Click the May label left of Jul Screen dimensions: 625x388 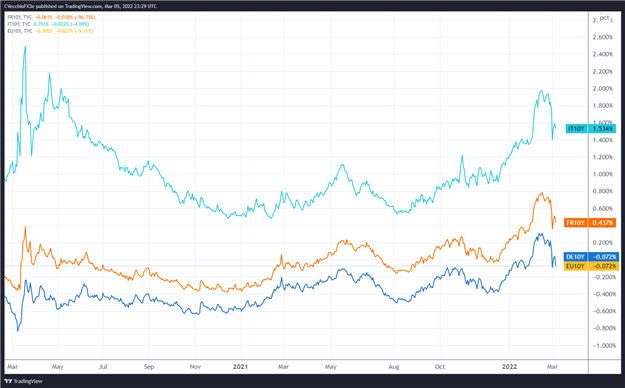[58, 366]
